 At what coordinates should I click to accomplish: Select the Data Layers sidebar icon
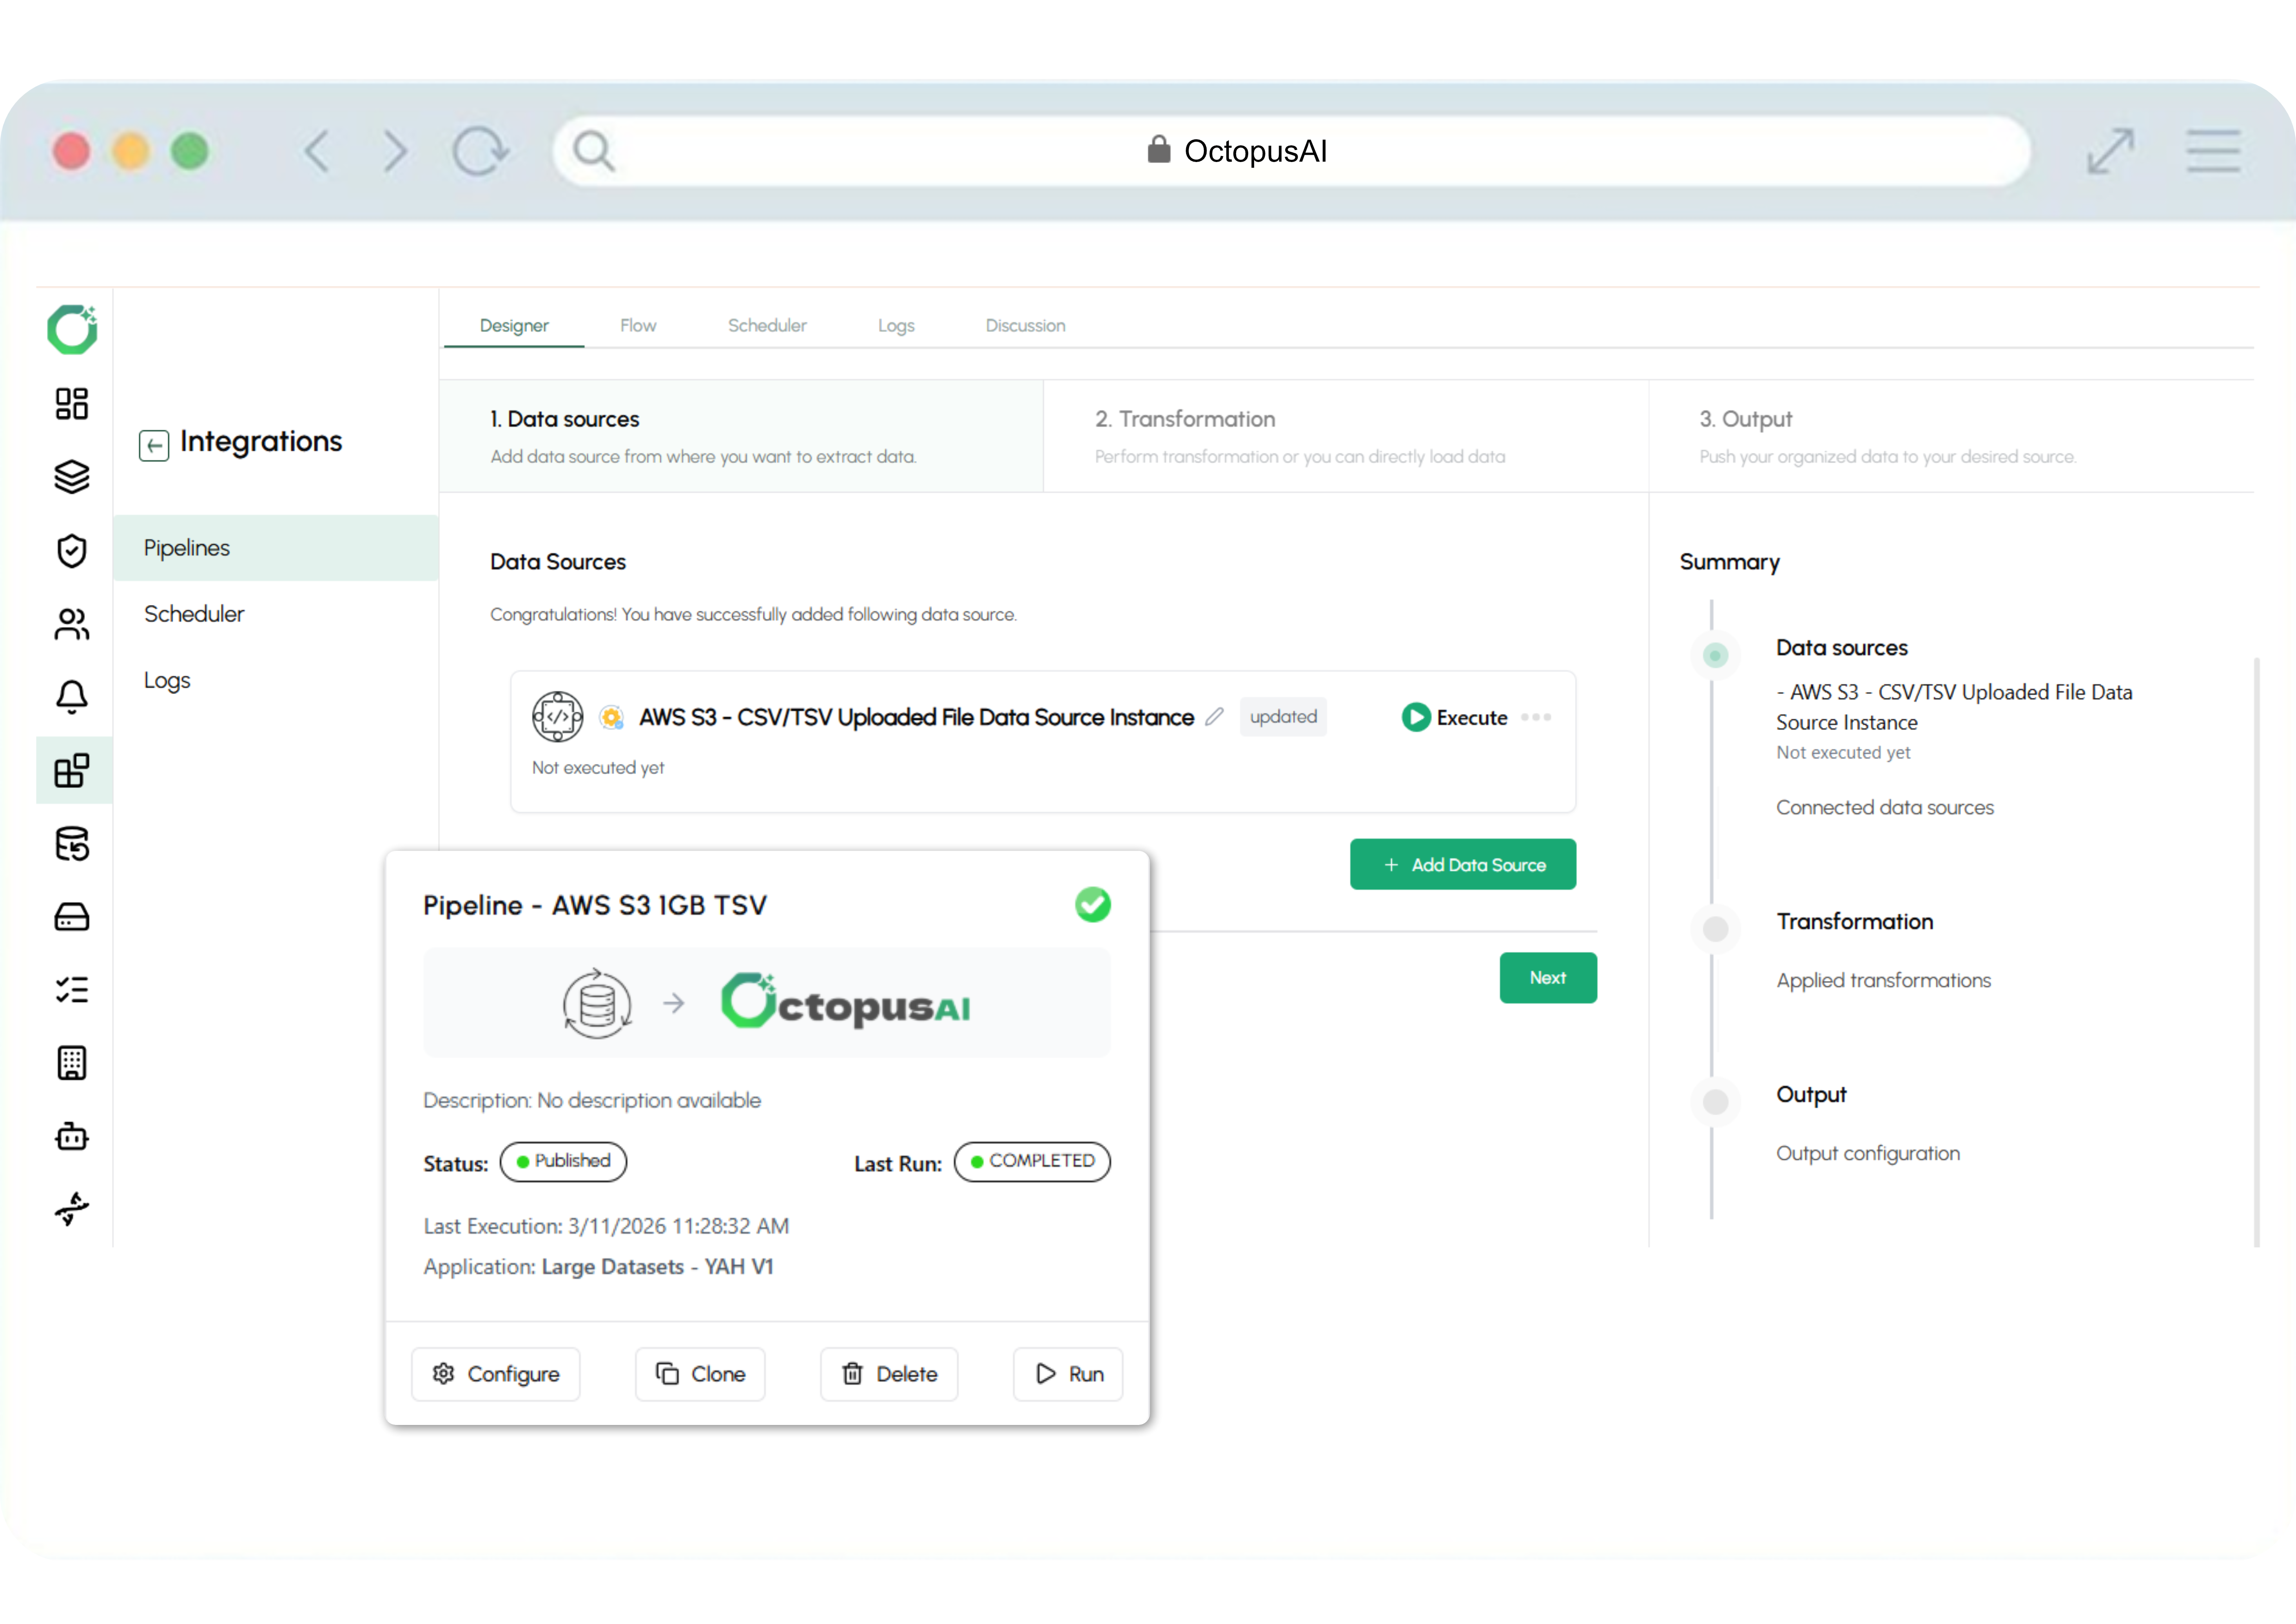(72, 477)
